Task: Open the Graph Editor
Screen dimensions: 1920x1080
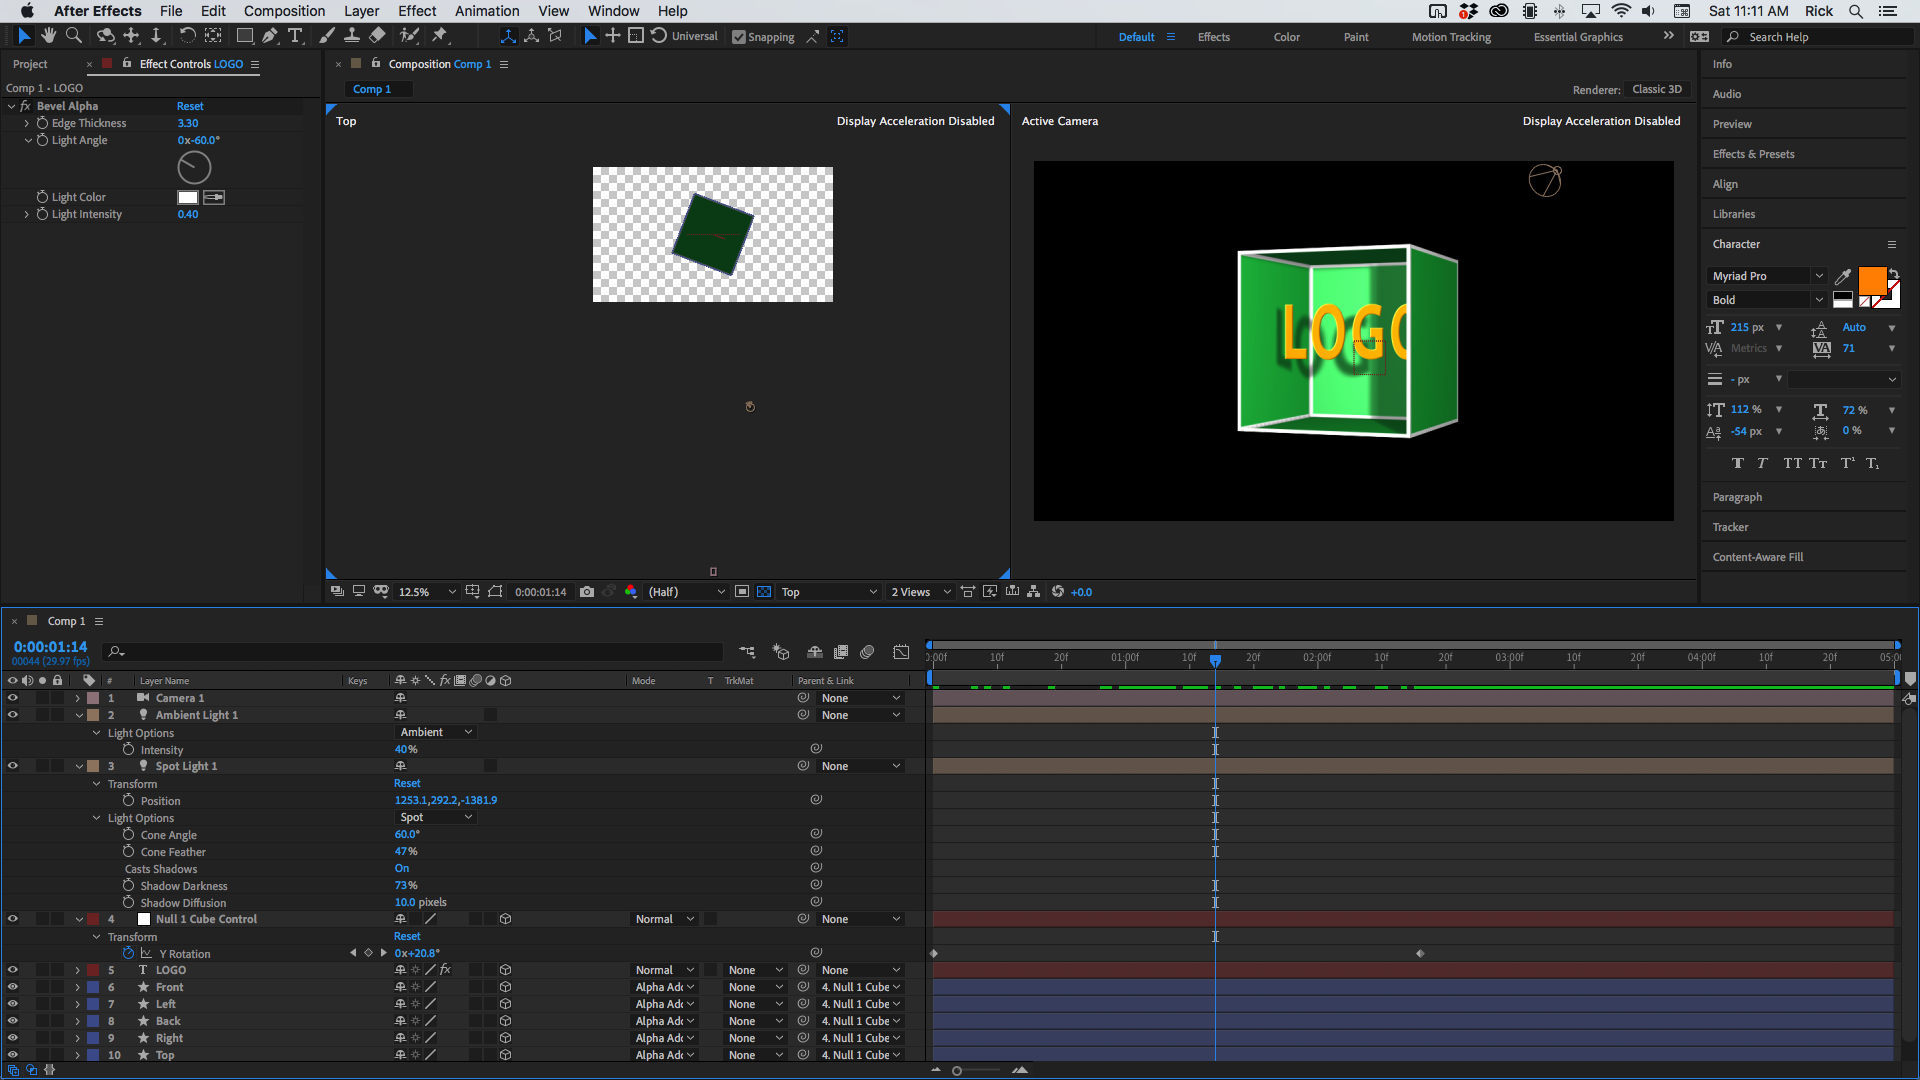Action: (x=901, y=652)
